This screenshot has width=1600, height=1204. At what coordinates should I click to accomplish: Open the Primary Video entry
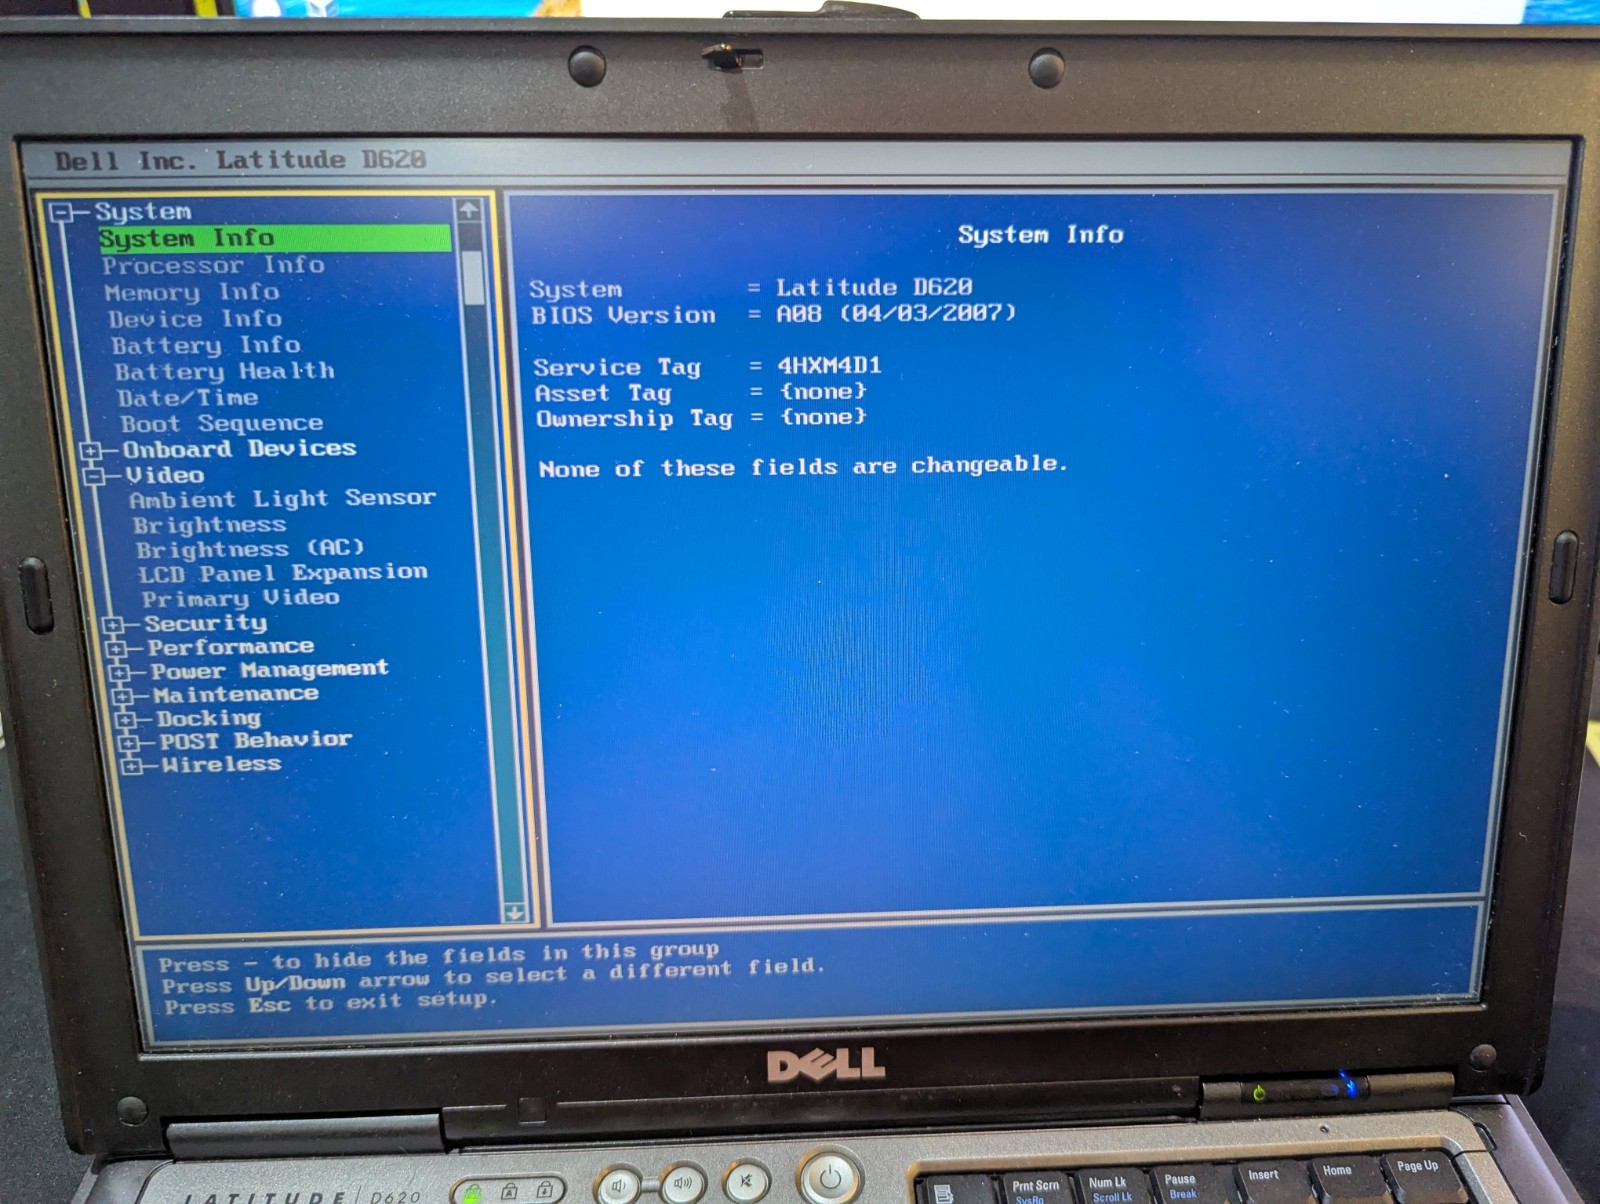[x=241, y=598]
